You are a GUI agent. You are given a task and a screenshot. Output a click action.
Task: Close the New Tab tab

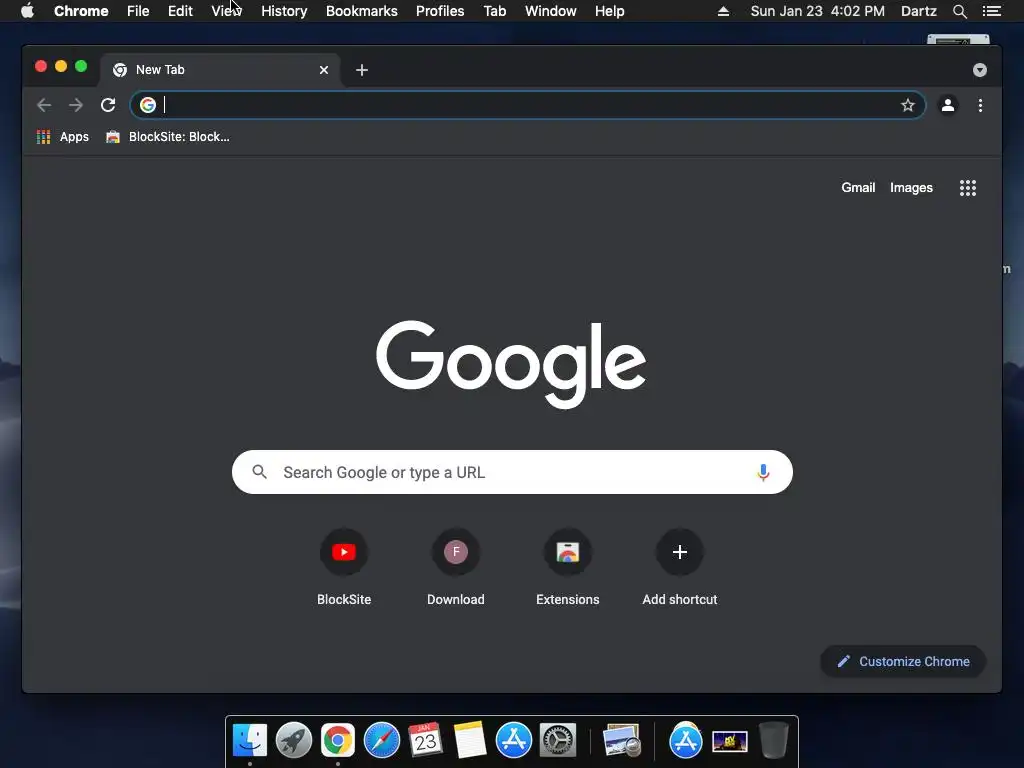click(x=324, y=70)
